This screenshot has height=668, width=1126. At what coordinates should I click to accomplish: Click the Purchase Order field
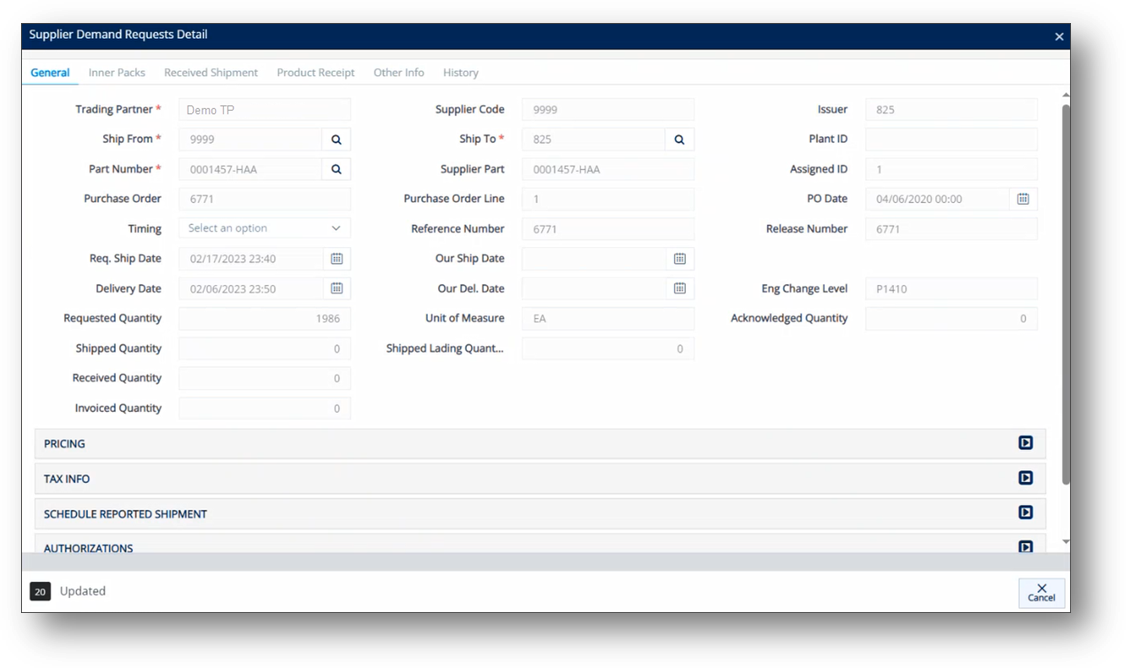click(x=264, y=199)
